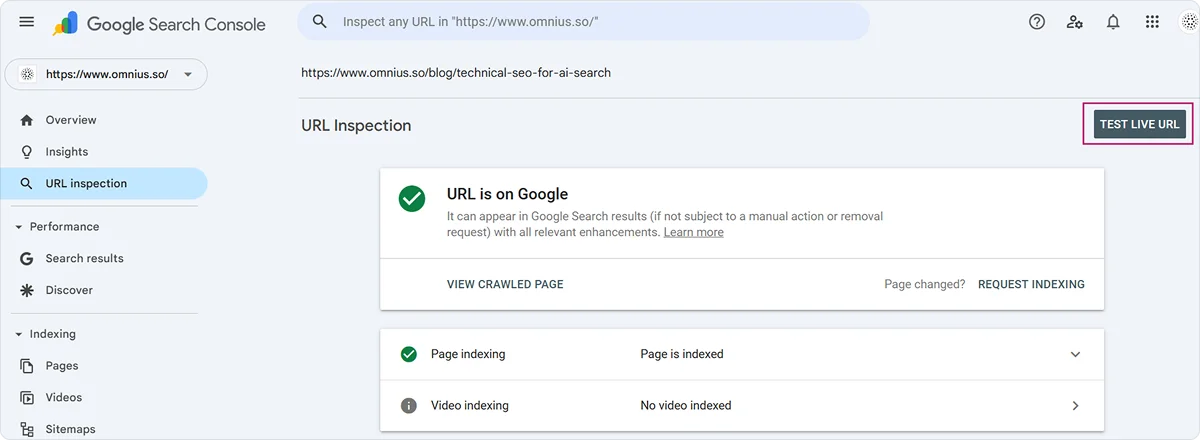This screenshot has height=440, width=1200.
Task: Click Request Indexing
Action: 1031,284
